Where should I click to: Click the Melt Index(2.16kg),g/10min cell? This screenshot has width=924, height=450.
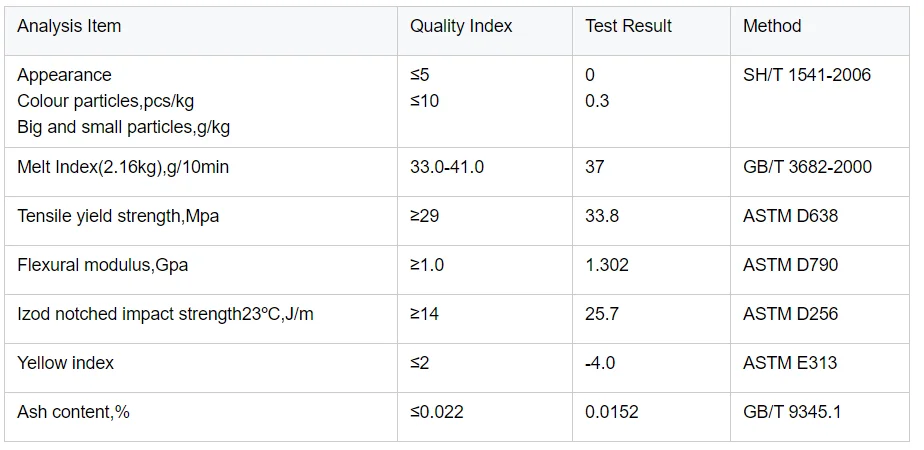tap(123, 167)
